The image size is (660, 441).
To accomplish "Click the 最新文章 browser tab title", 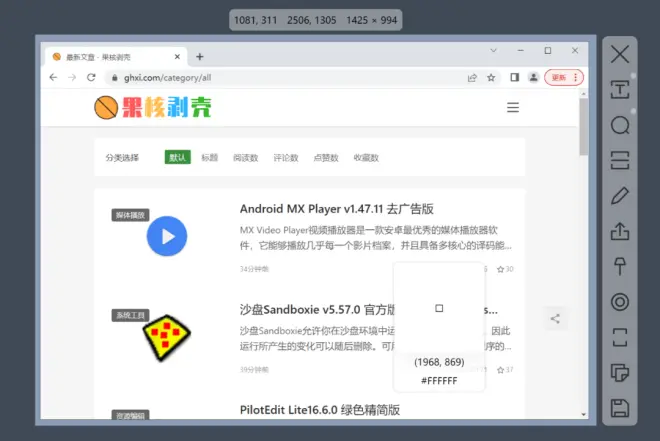I will (98, 57).
